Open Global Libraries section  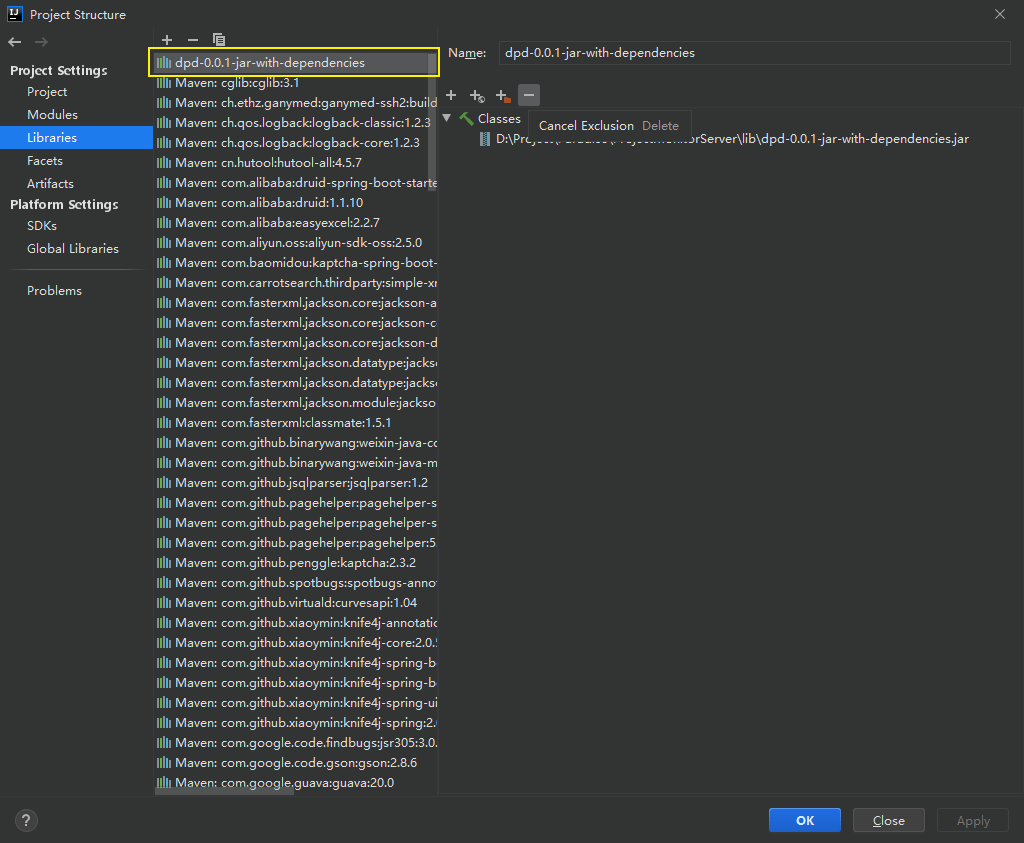pyautogui.click(x=72, y=248)
